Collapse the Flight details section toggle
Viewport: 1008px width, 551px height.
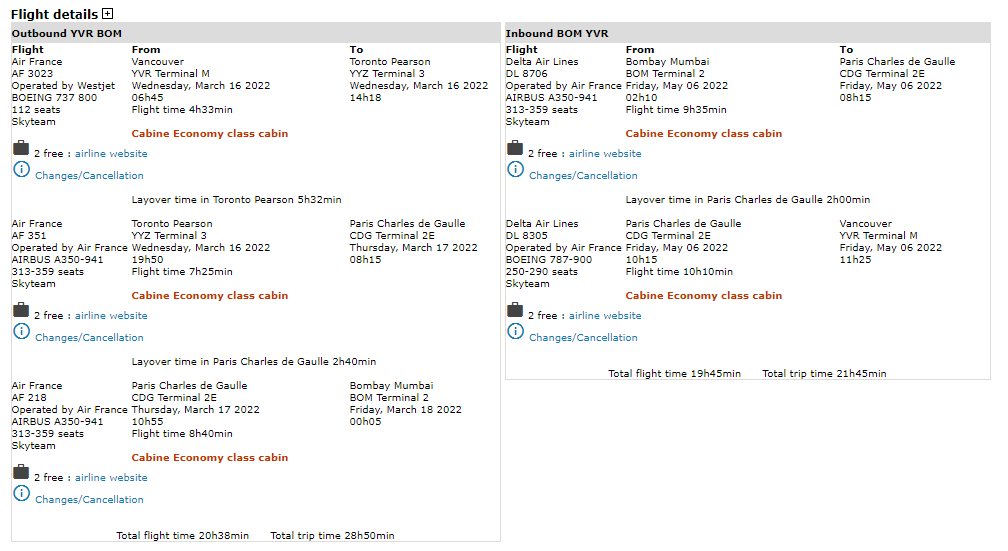tap(108, 14)
